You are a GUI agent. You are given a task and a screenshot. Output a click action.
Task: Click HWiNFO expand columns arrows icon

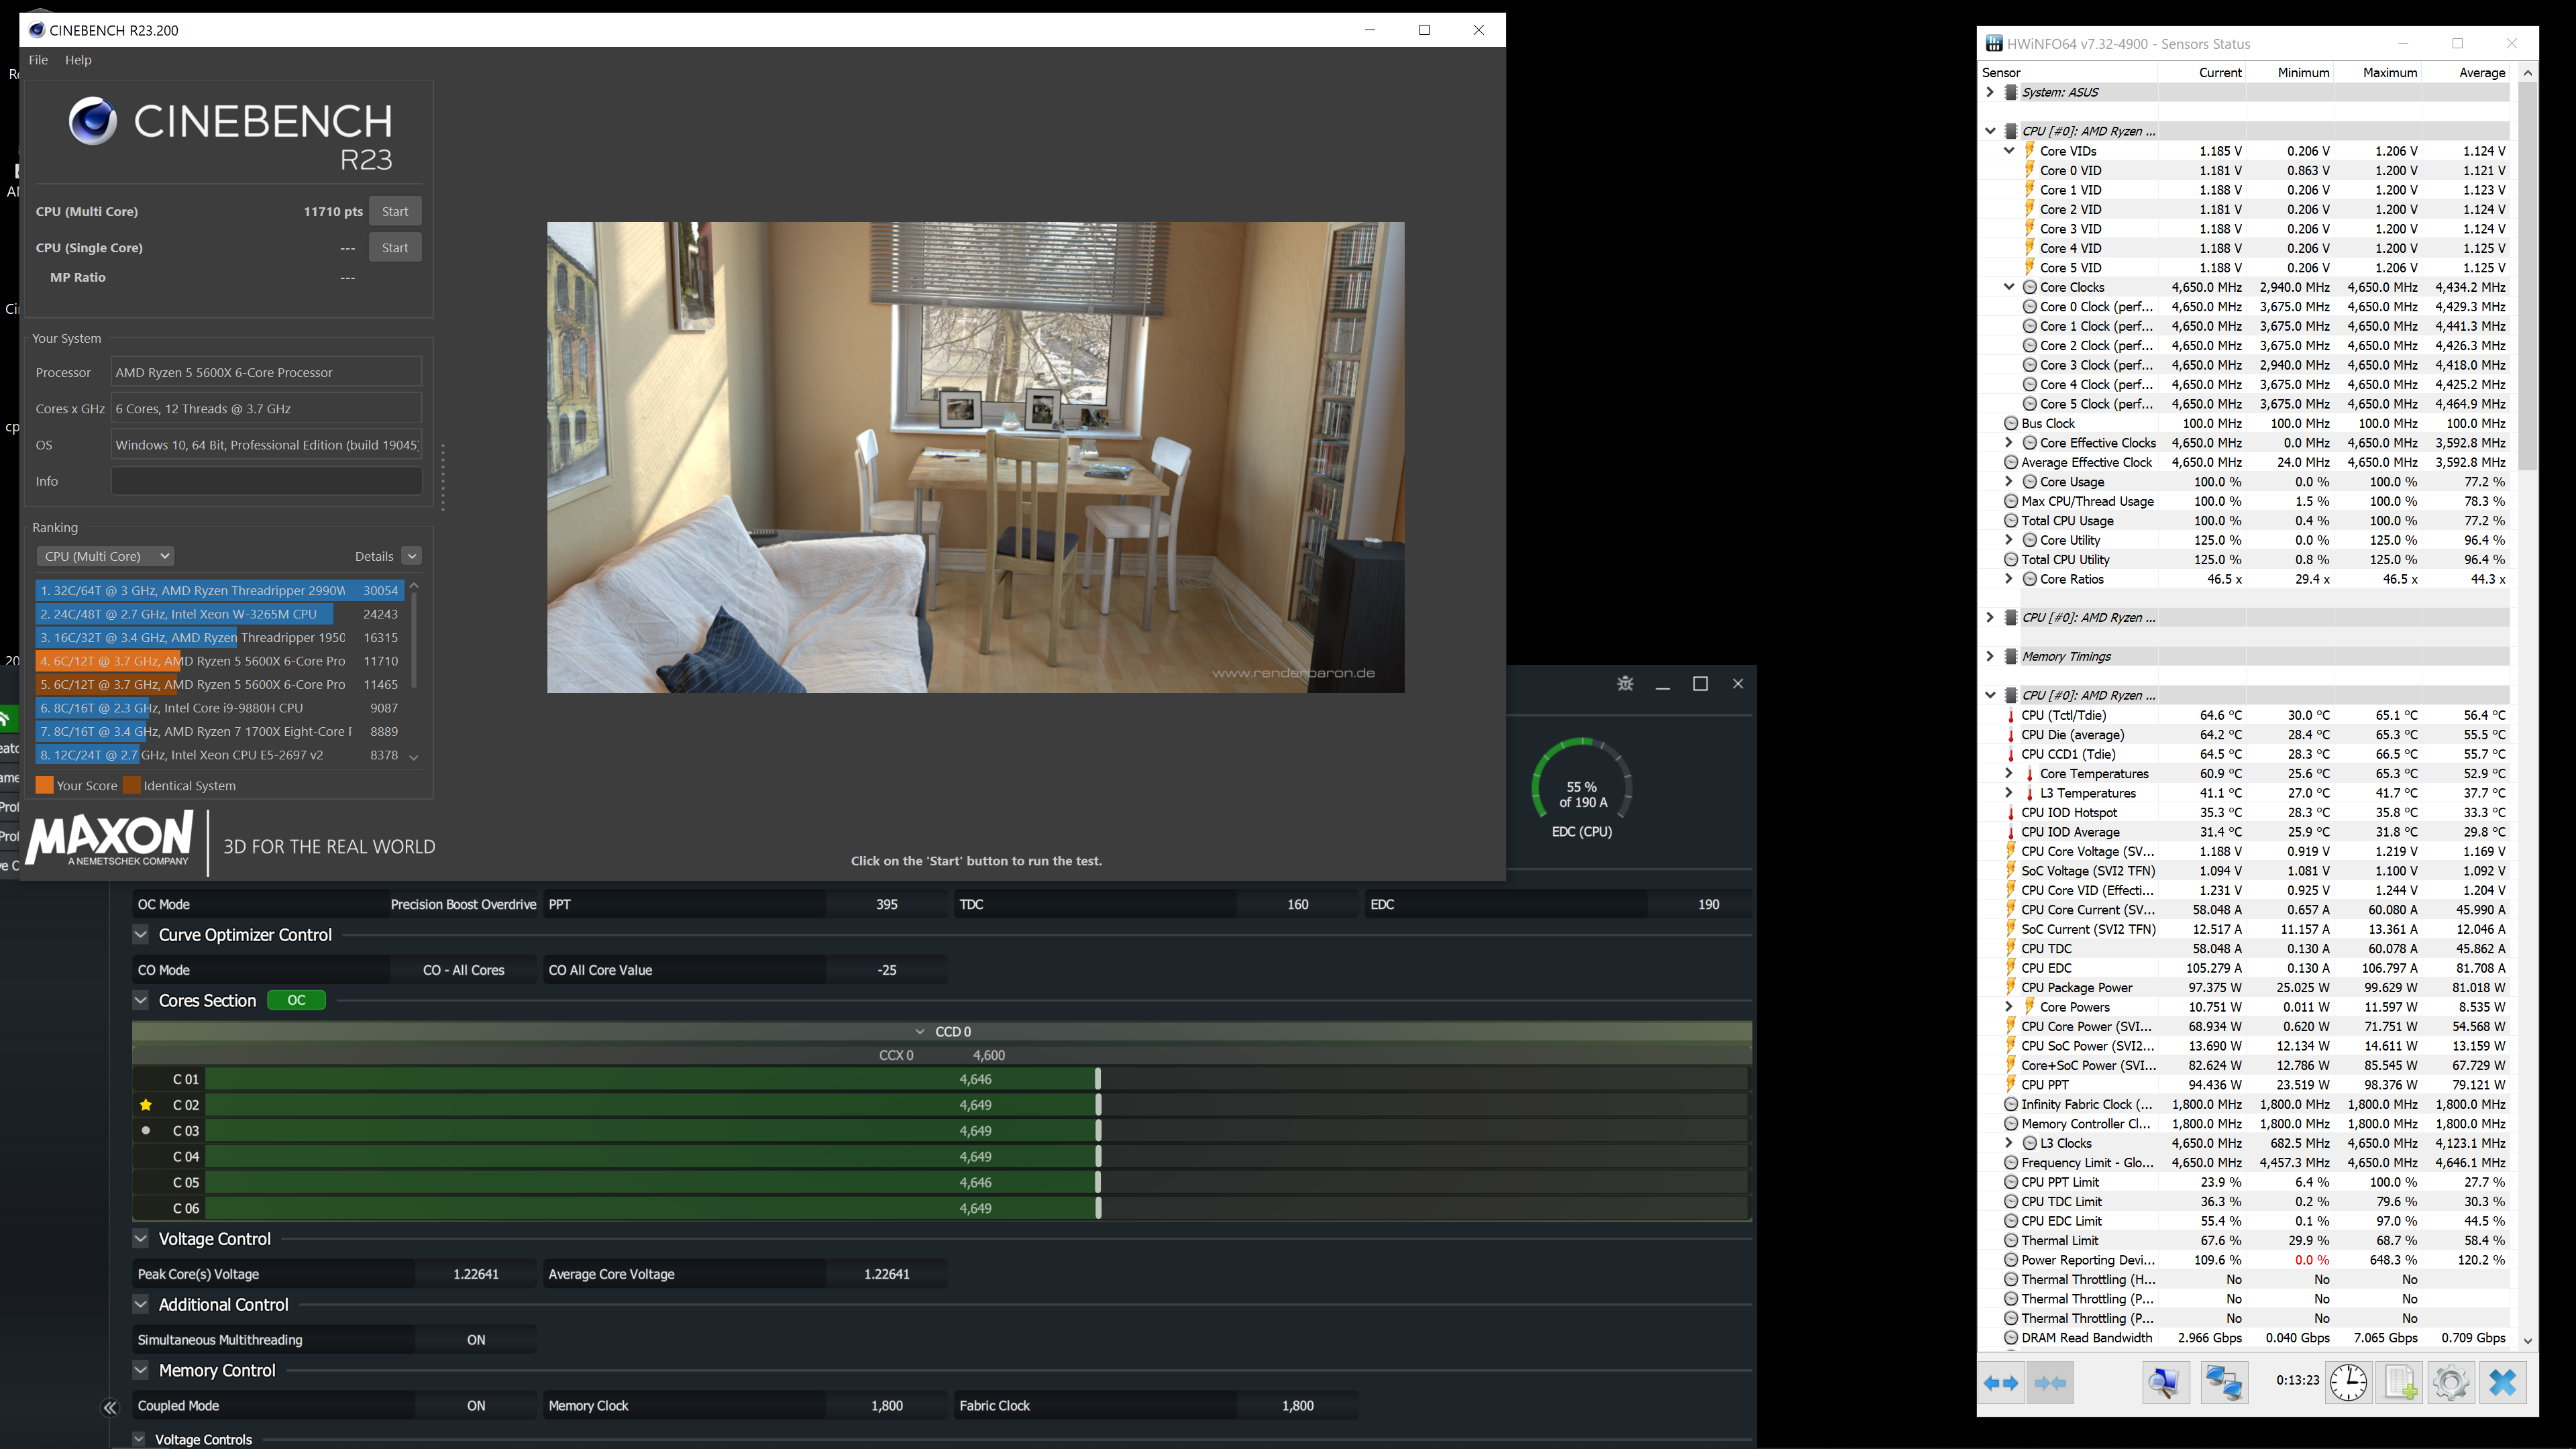coord(2002,1383)
